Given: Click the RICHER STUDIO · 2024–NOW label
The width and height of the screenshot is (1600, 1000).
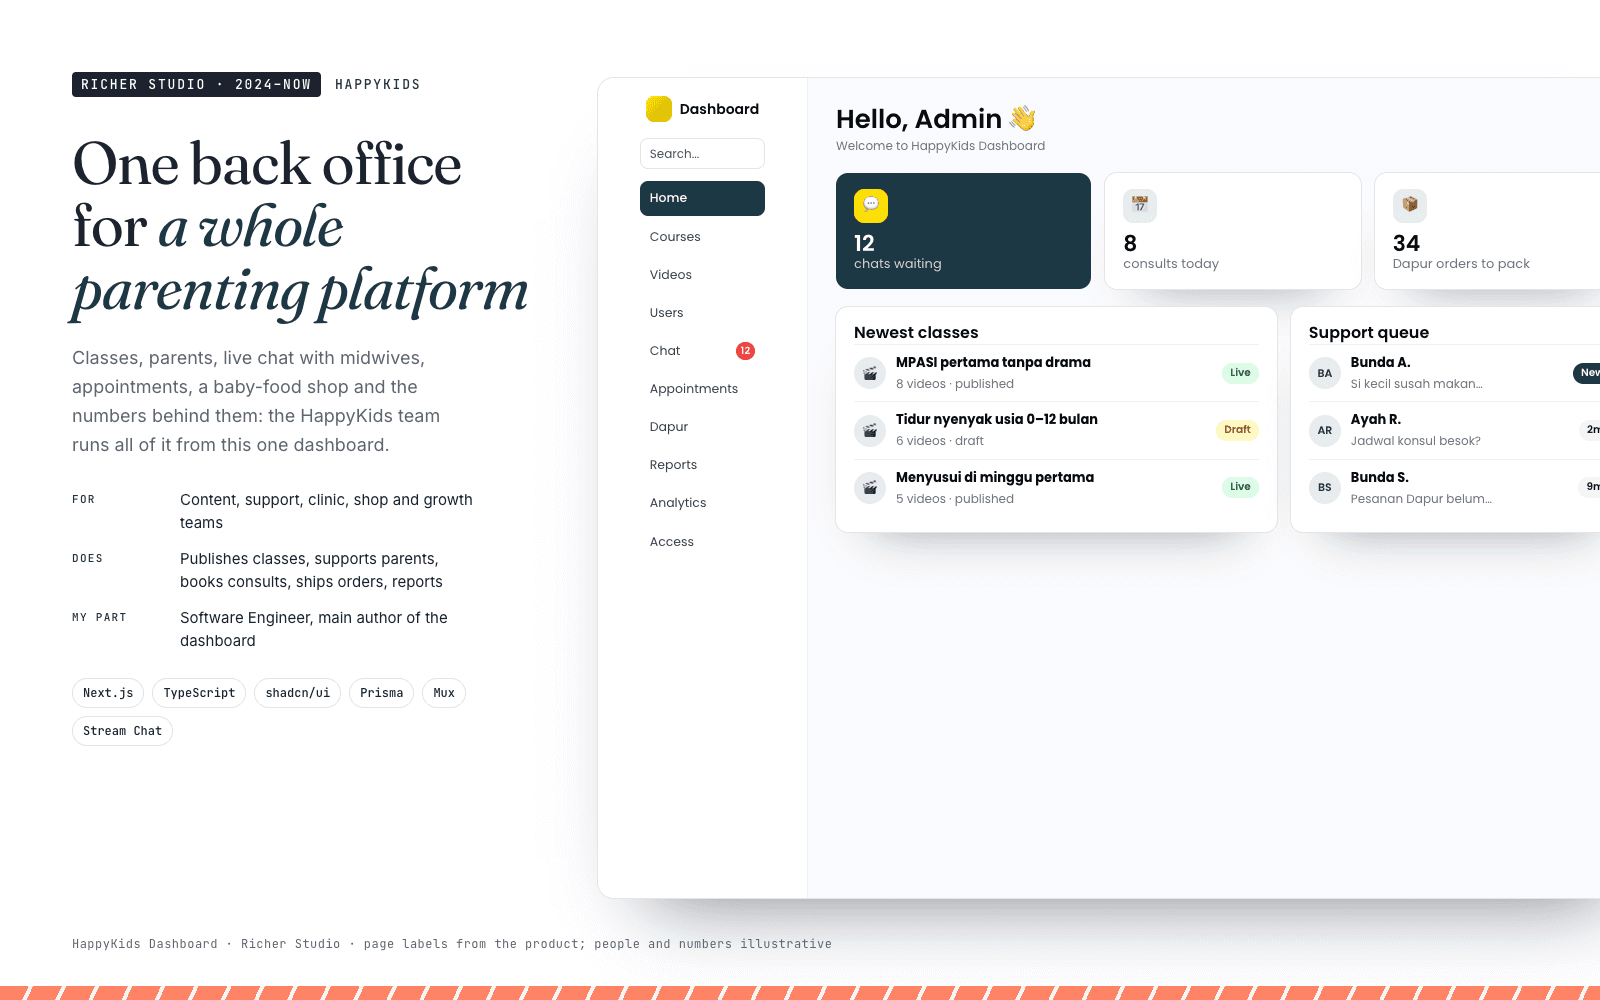Looking at the screenshot, I should 196,85.
